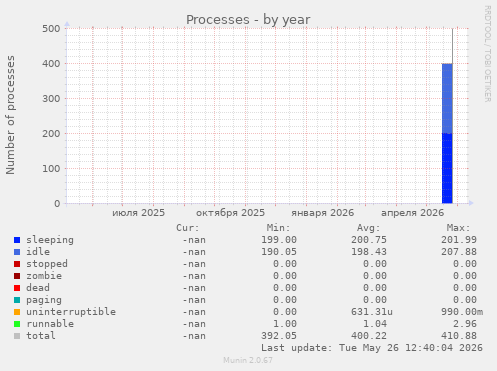Image resolution: width=497 pixels, height=371 pixels.
Task: Click the 100 y-axis tick label
Action: [51, 169]
